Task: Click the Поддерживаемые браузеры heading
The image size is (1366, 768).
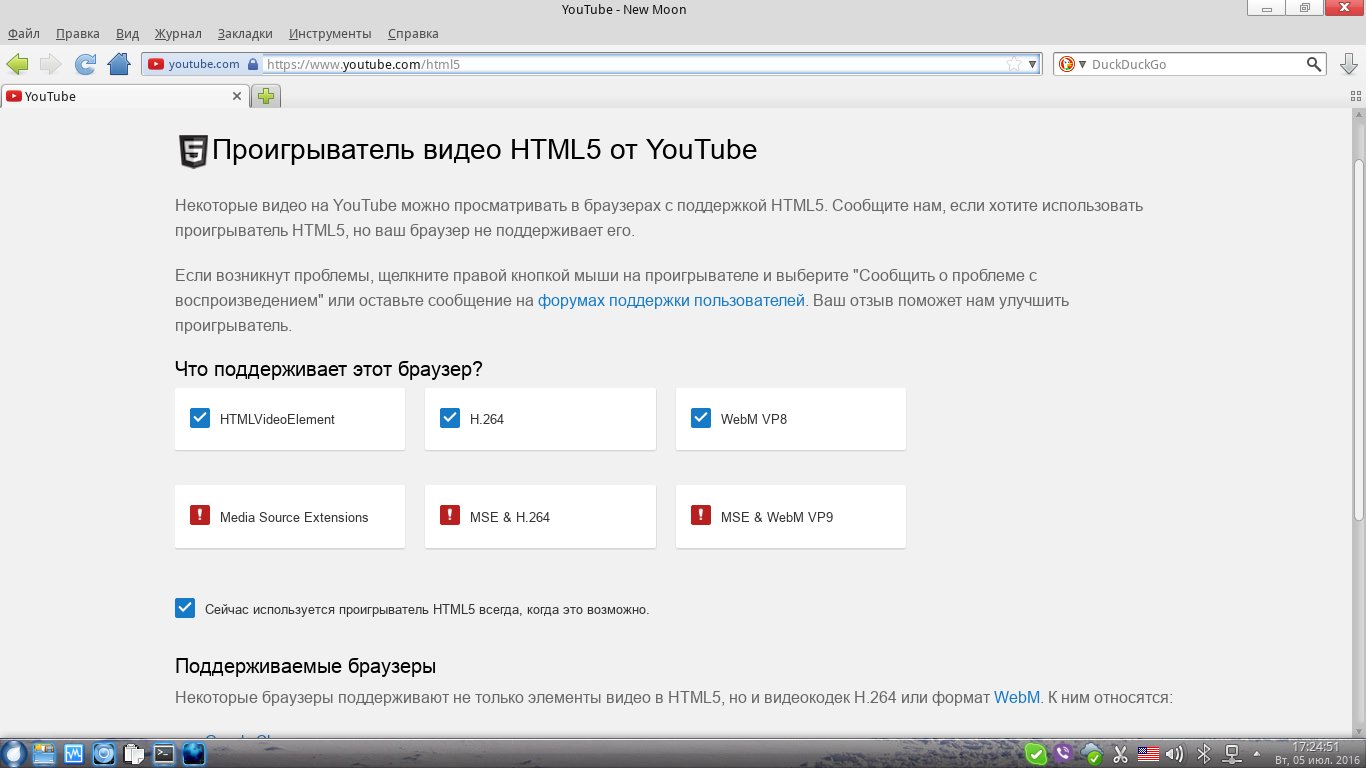Action: click(x=305, y=667)
